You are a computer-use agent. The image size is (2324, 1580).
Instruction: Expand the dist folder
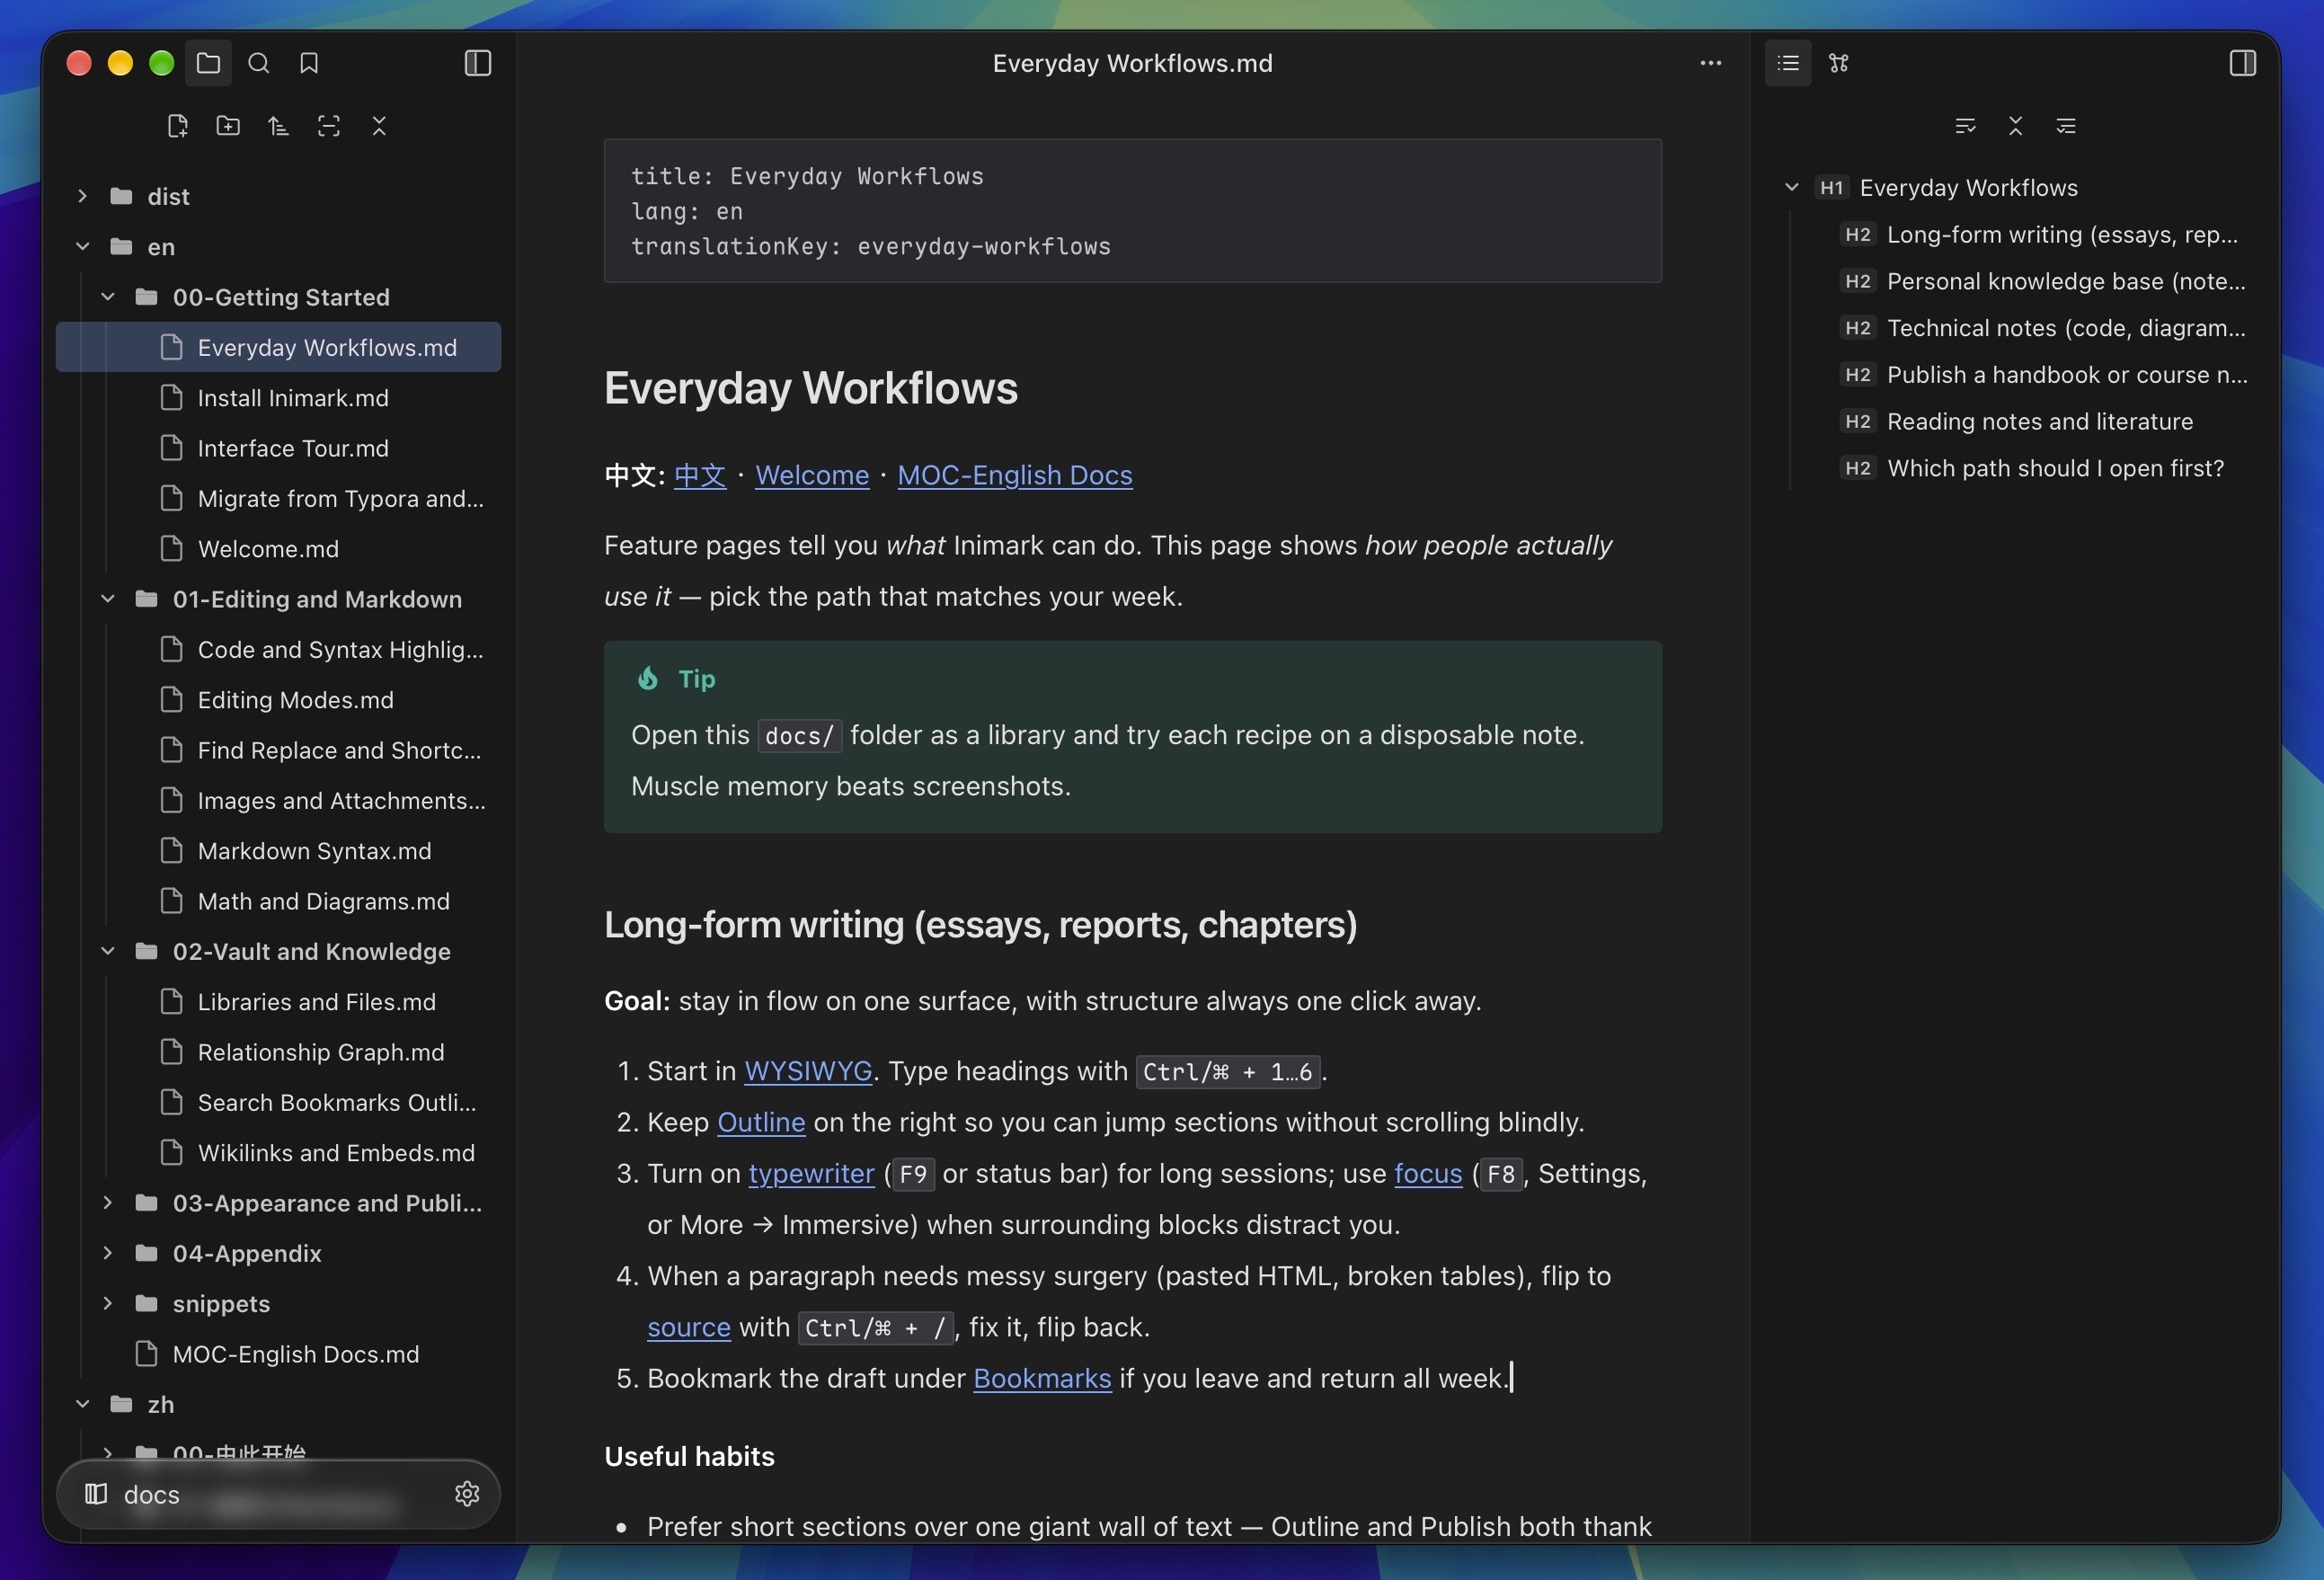(x=83, y=196)
